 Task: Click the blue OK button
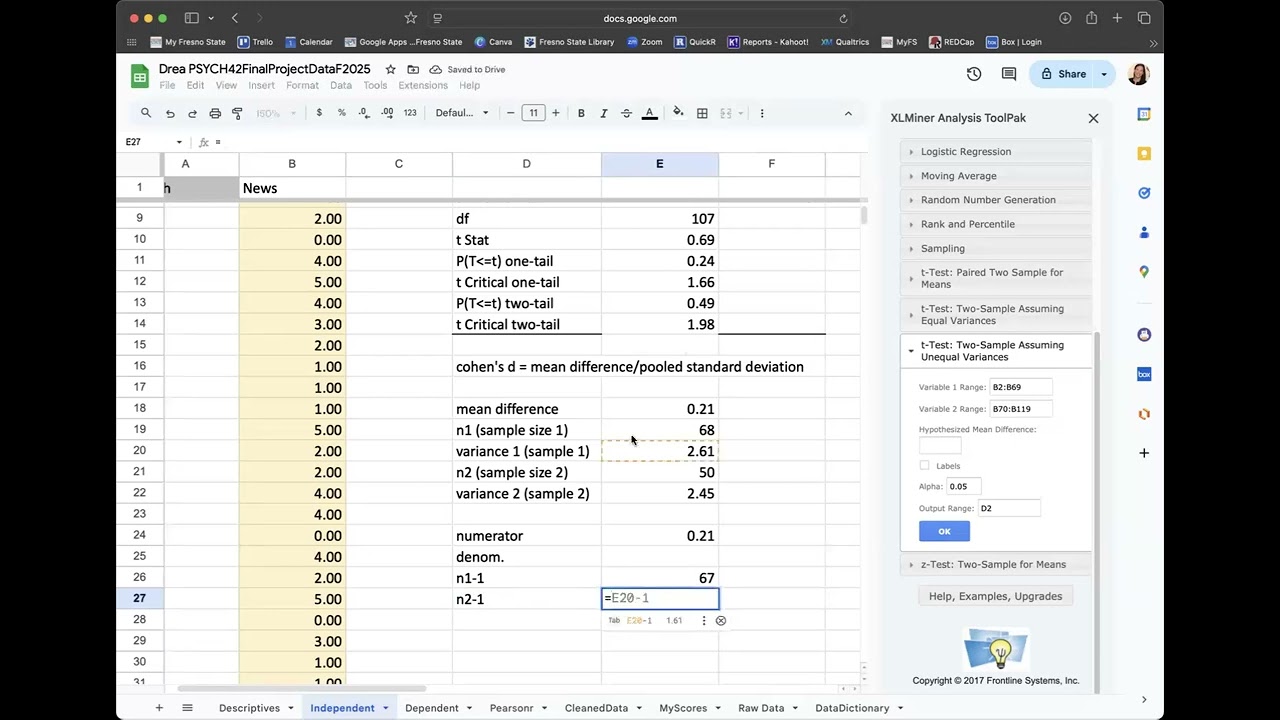point(944,531)
